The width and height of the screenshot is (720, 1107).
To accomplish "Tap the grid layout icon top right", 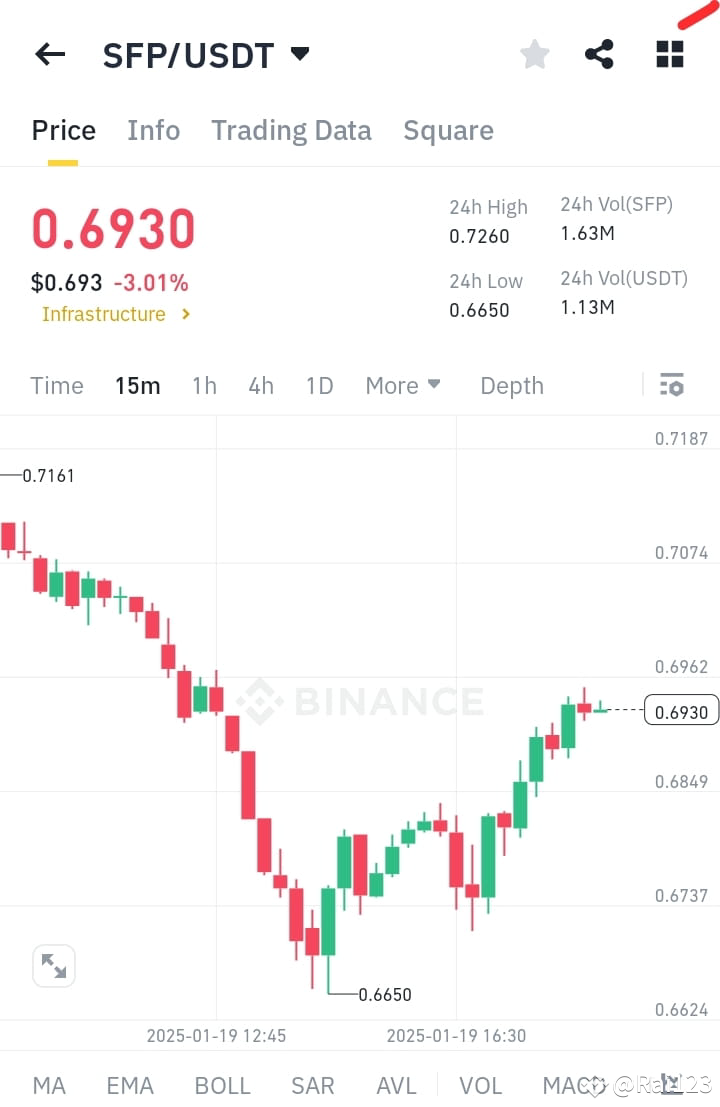I will point(668,54).
